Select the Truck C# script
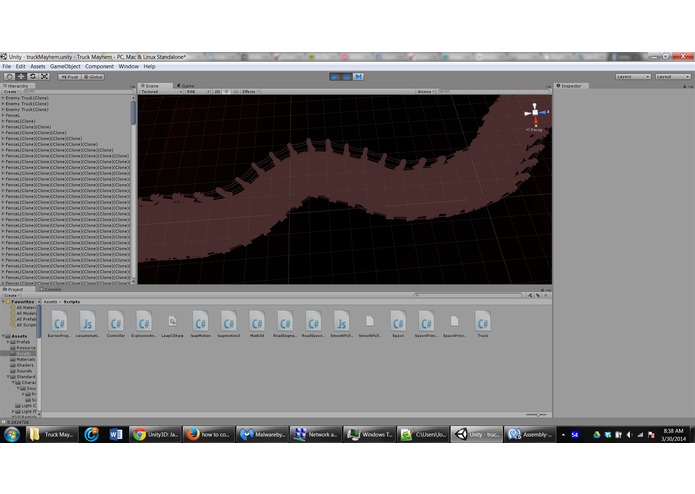The height and width of the screenshot is (494, 695). pyautogui.click(x=482, y=324)
